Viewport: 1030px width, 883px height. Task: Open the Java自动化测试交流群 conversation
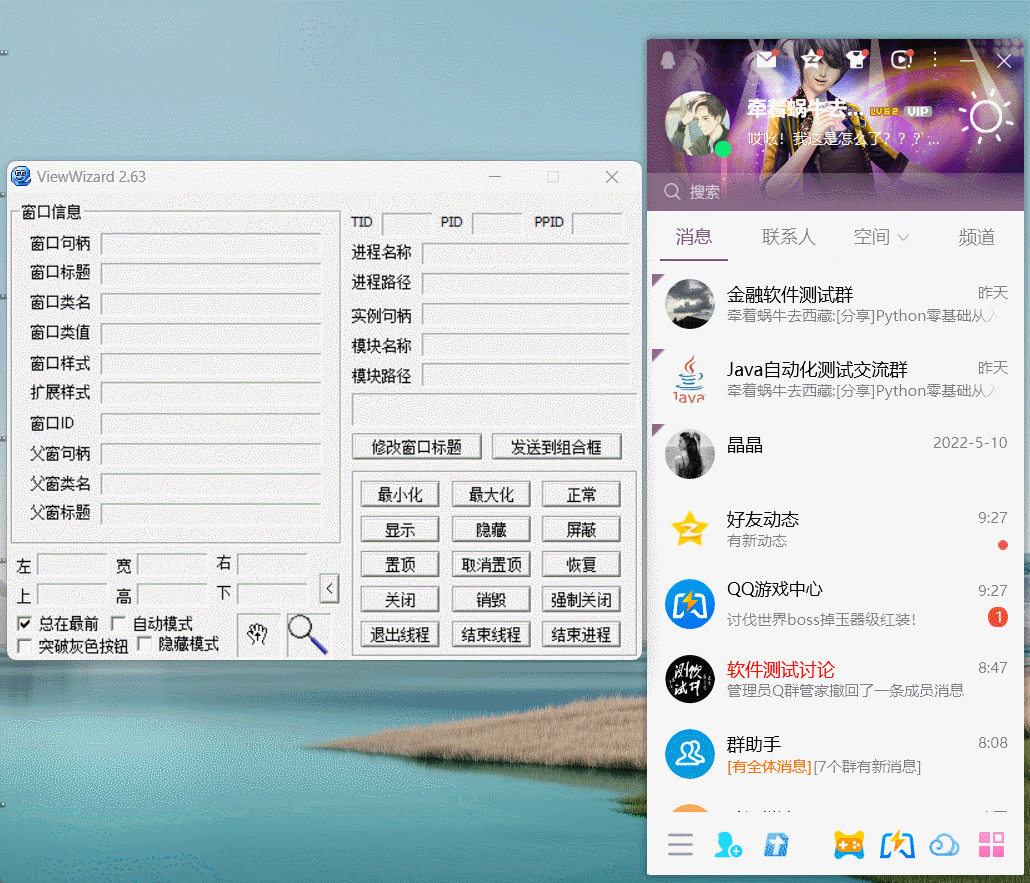tap(835, 379)
